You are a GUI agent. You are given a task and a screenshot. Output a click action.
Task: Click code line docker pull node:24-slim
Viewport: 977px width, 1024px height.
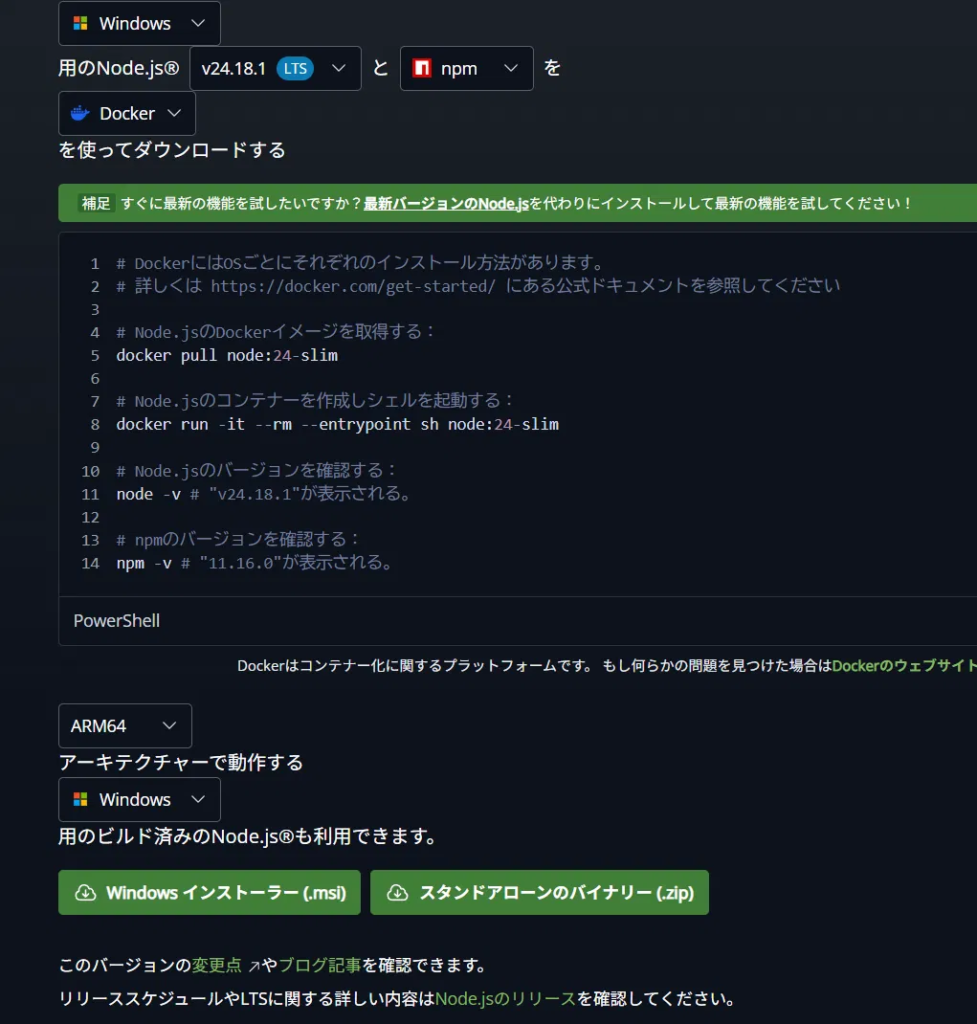(x=227, y=355)
